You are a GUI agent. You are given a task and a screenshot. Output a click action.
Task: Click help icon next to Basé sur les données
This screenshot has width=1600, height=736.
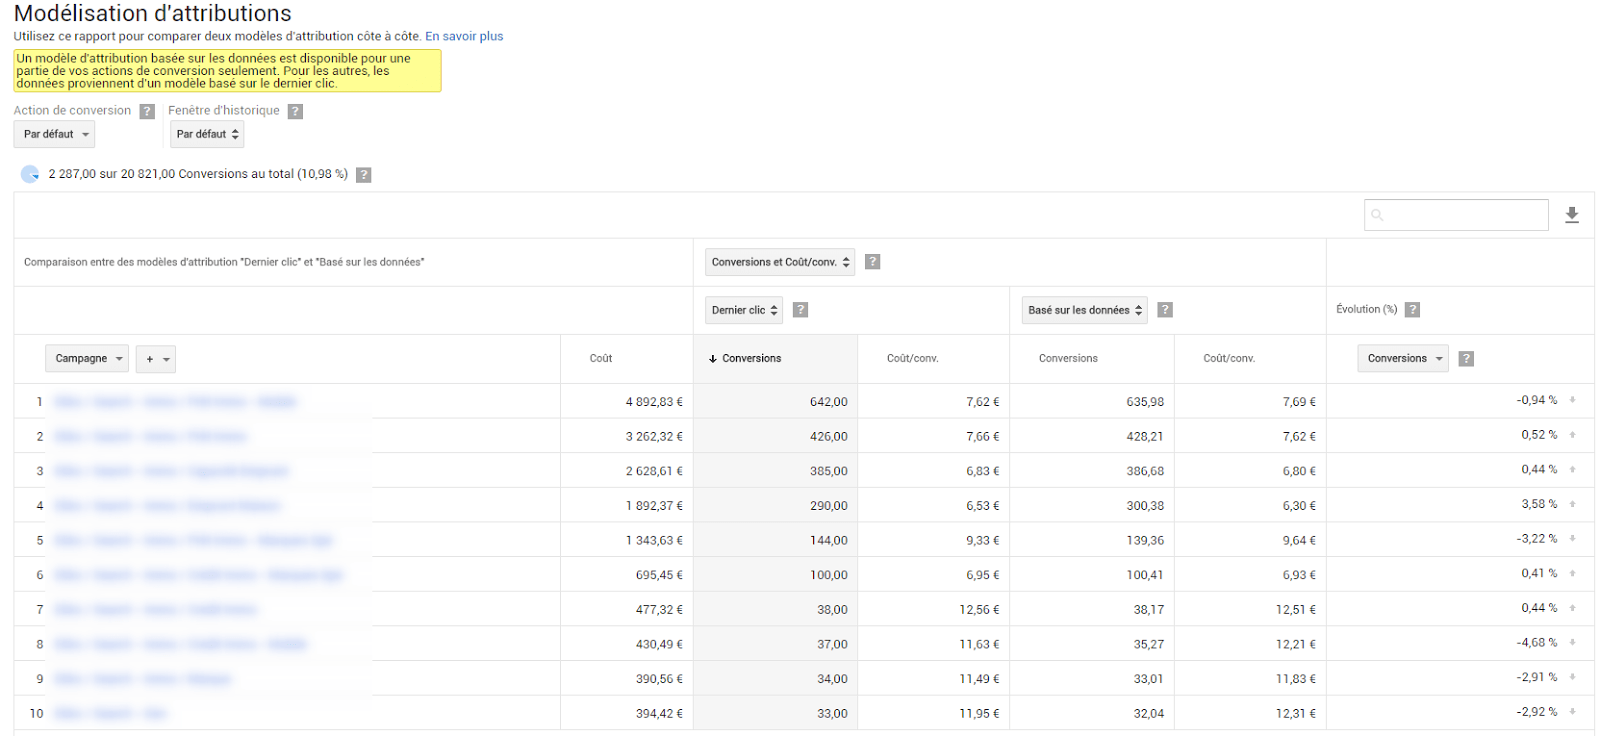[1165, 310]
